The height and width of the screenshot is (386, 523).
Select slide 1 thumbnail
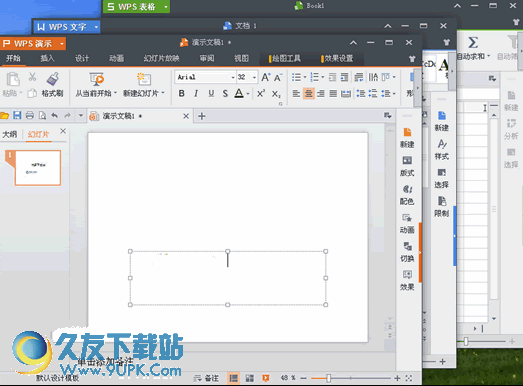(38, 168)
